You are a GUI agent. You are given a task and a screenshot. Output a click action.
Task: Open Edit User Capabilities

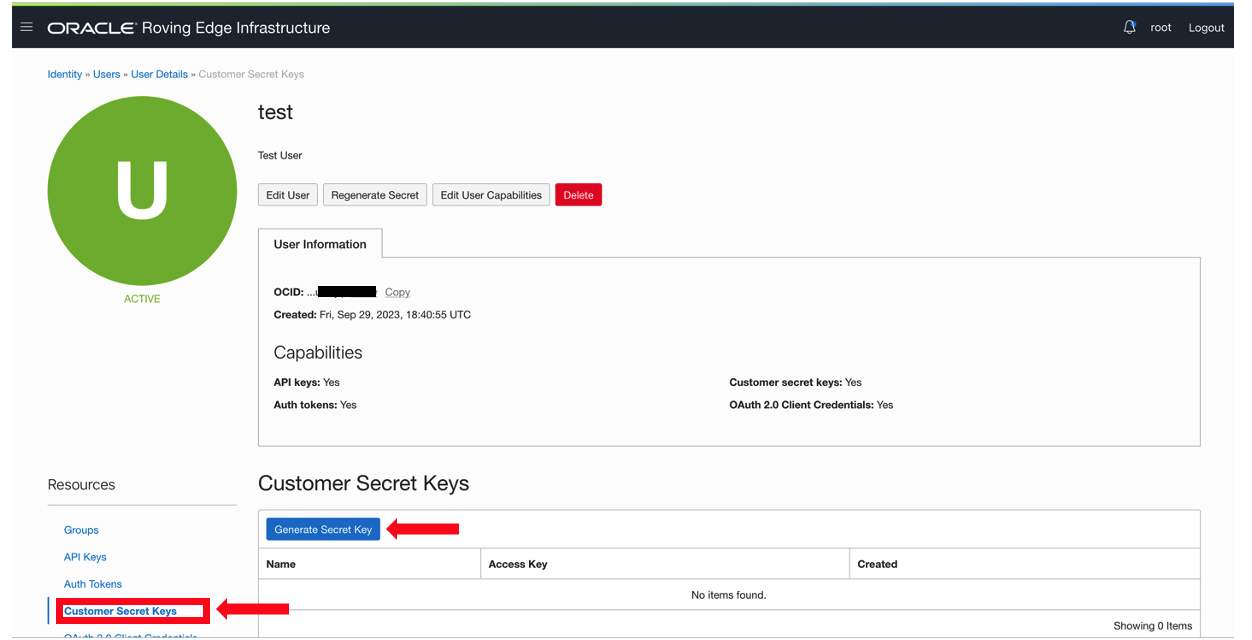[490, 194]
